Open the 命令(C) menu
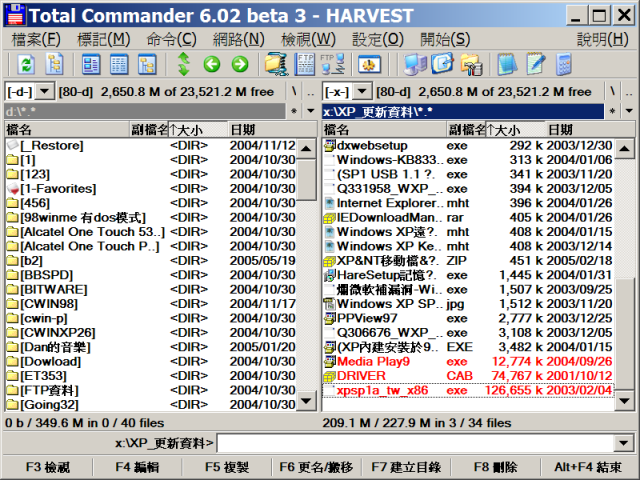The image size is (640, 480). 172,40
